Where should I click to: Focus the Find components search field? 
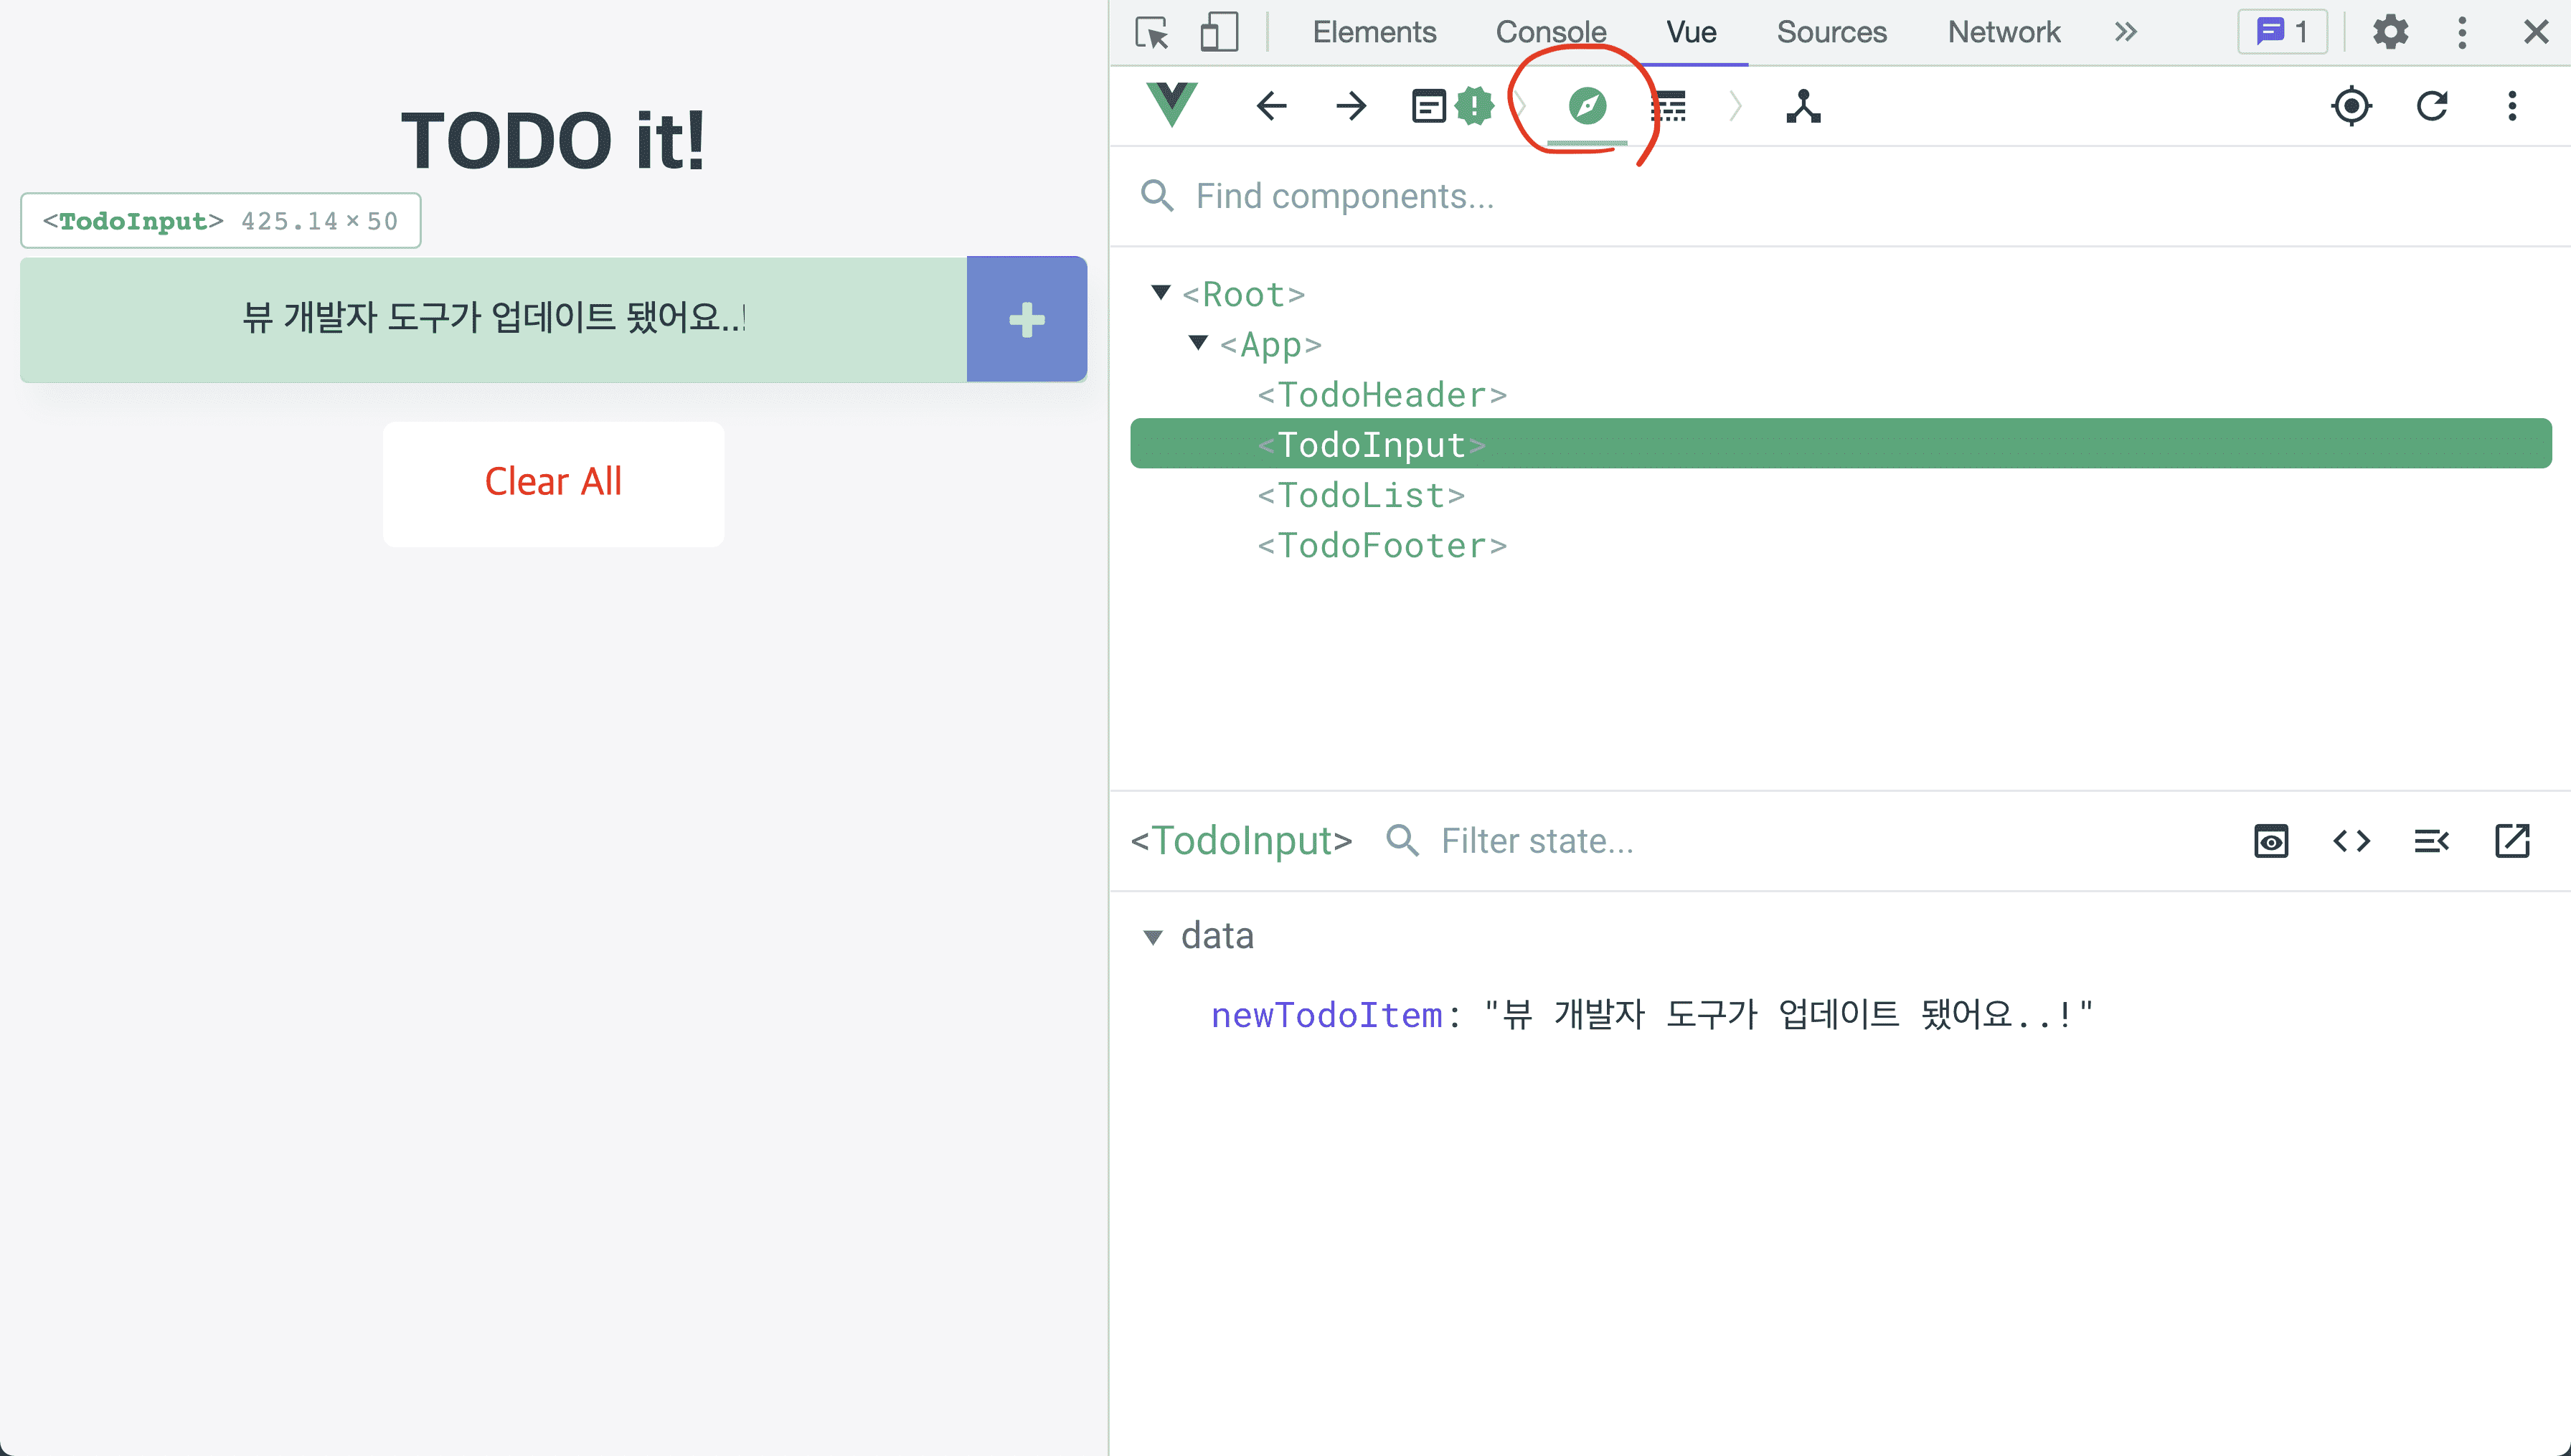pyautogui.click(x=1840, y=196)
